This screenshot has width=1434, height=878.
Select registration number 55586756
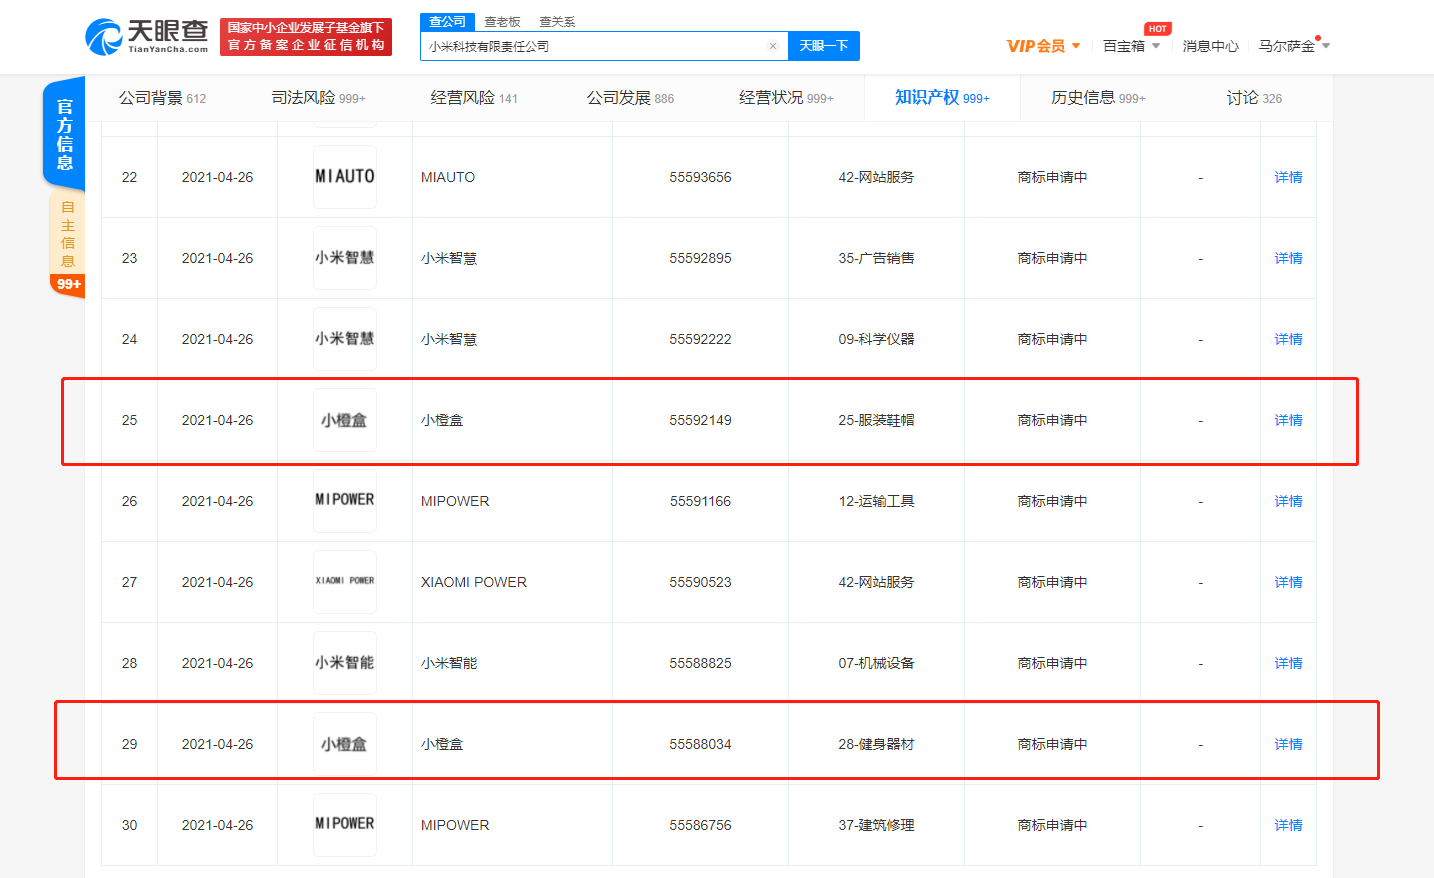(700, 825)
